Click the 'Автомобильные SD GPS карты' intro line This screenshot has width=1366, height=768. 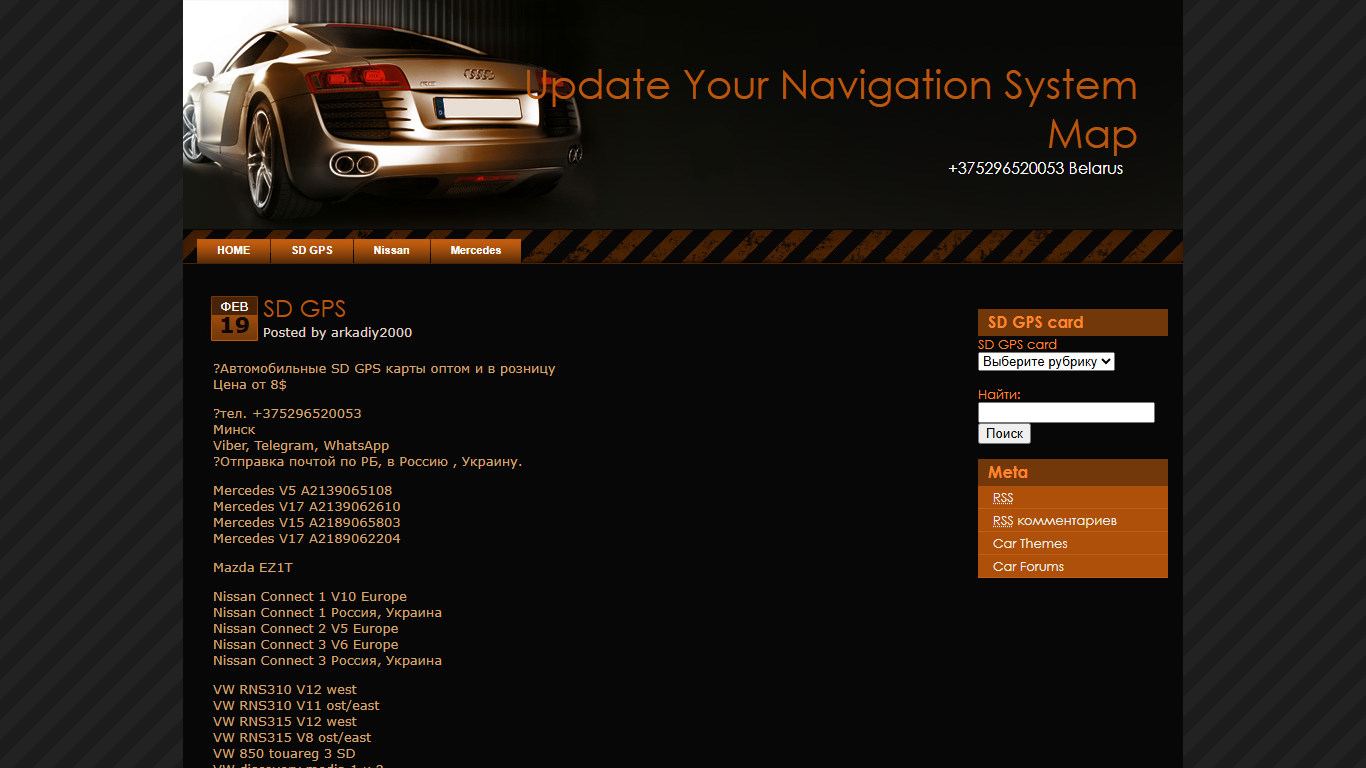384,369
